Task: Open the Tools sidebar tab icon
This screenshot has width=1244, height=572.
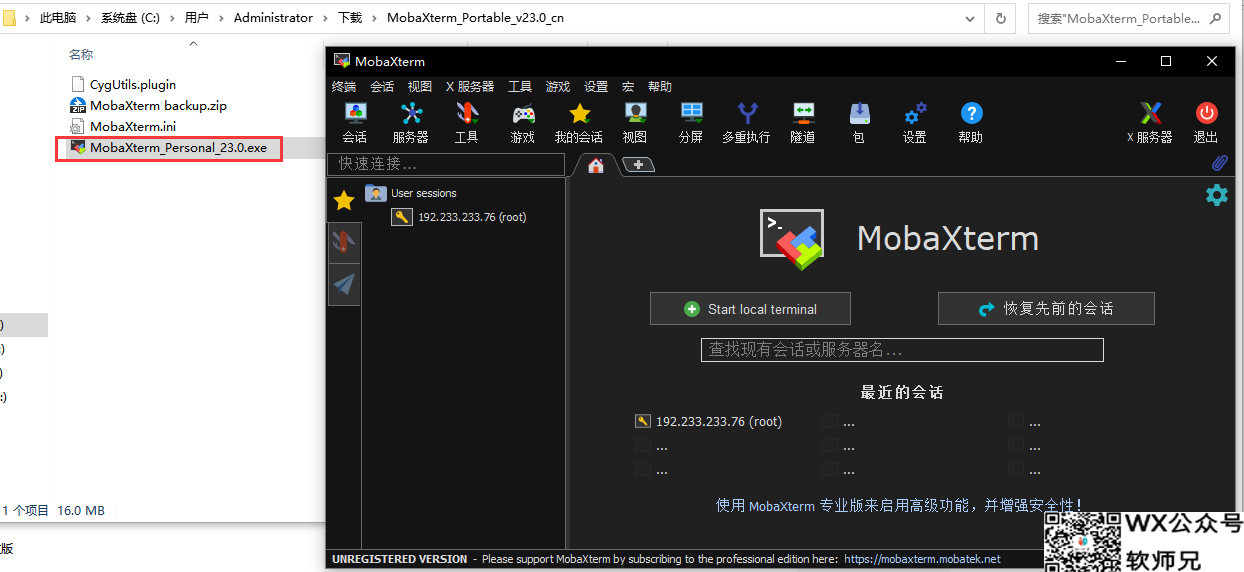Action: tap(344, 242)
